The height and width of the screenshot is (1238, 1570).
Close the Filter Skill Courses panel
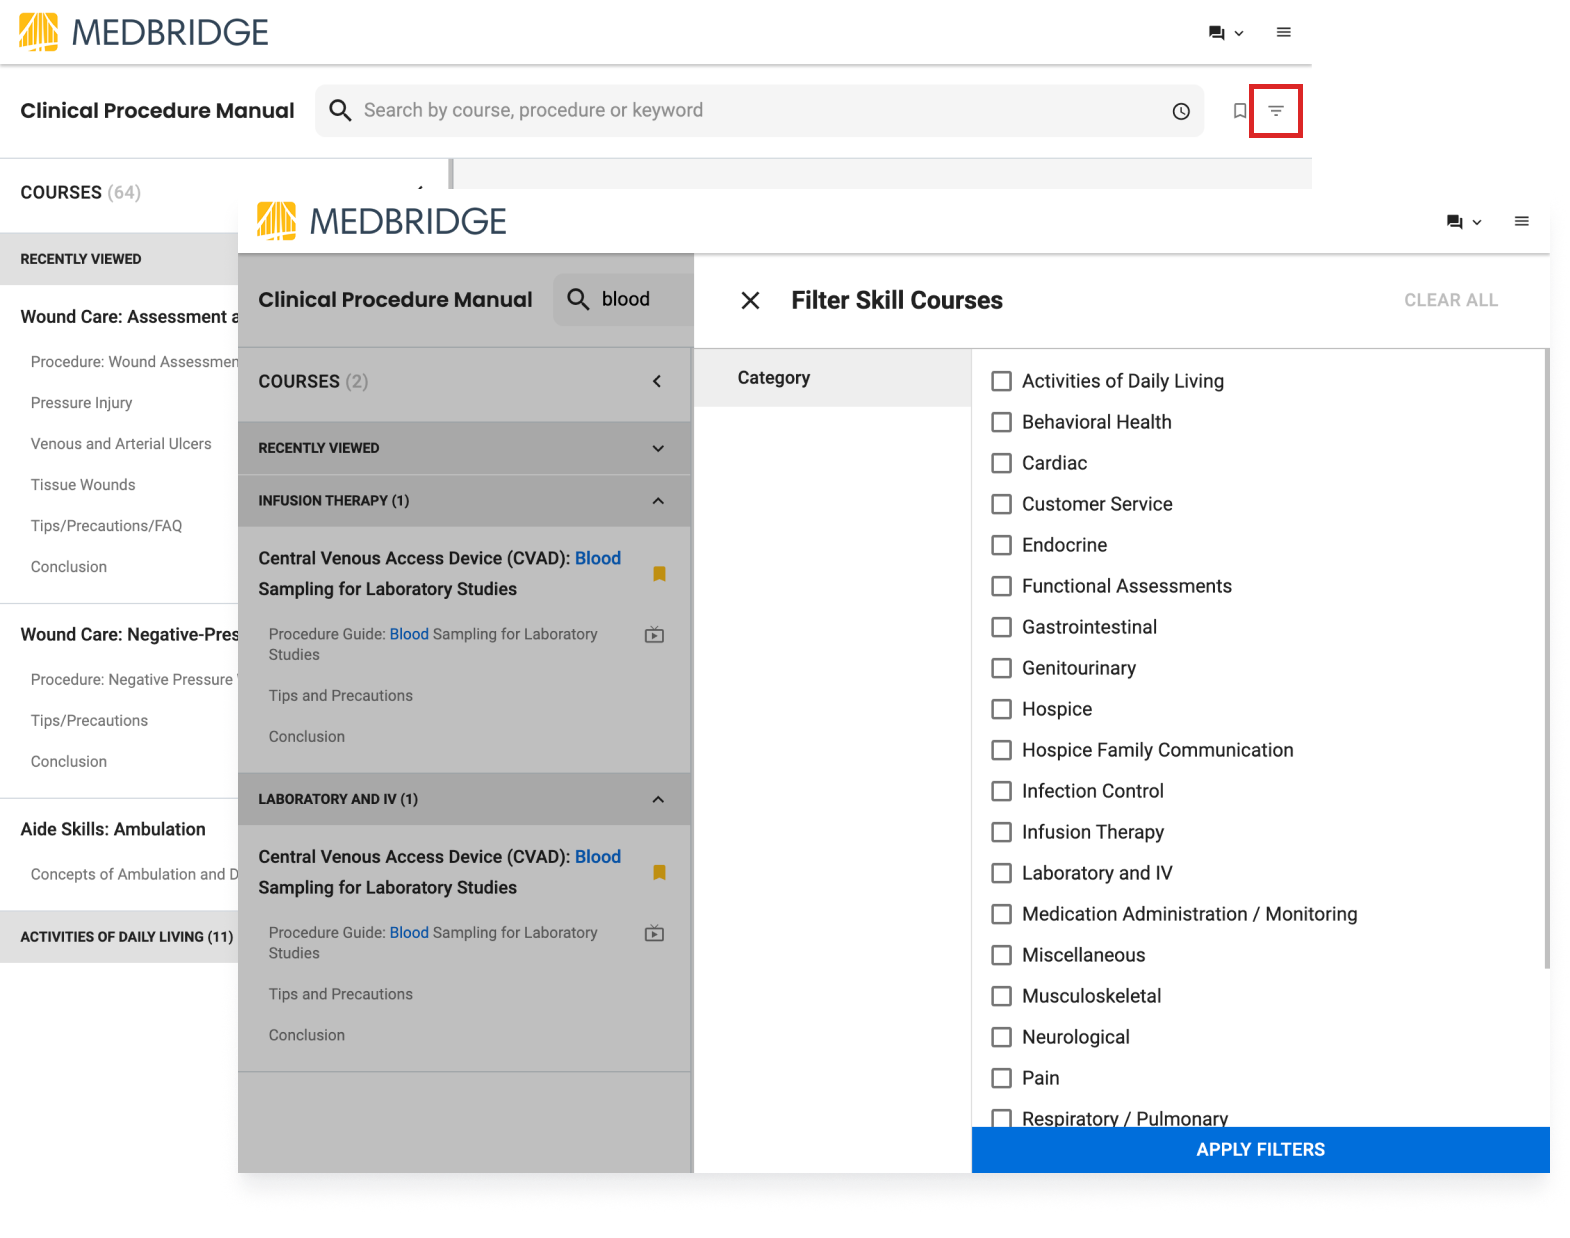(751, 300)
